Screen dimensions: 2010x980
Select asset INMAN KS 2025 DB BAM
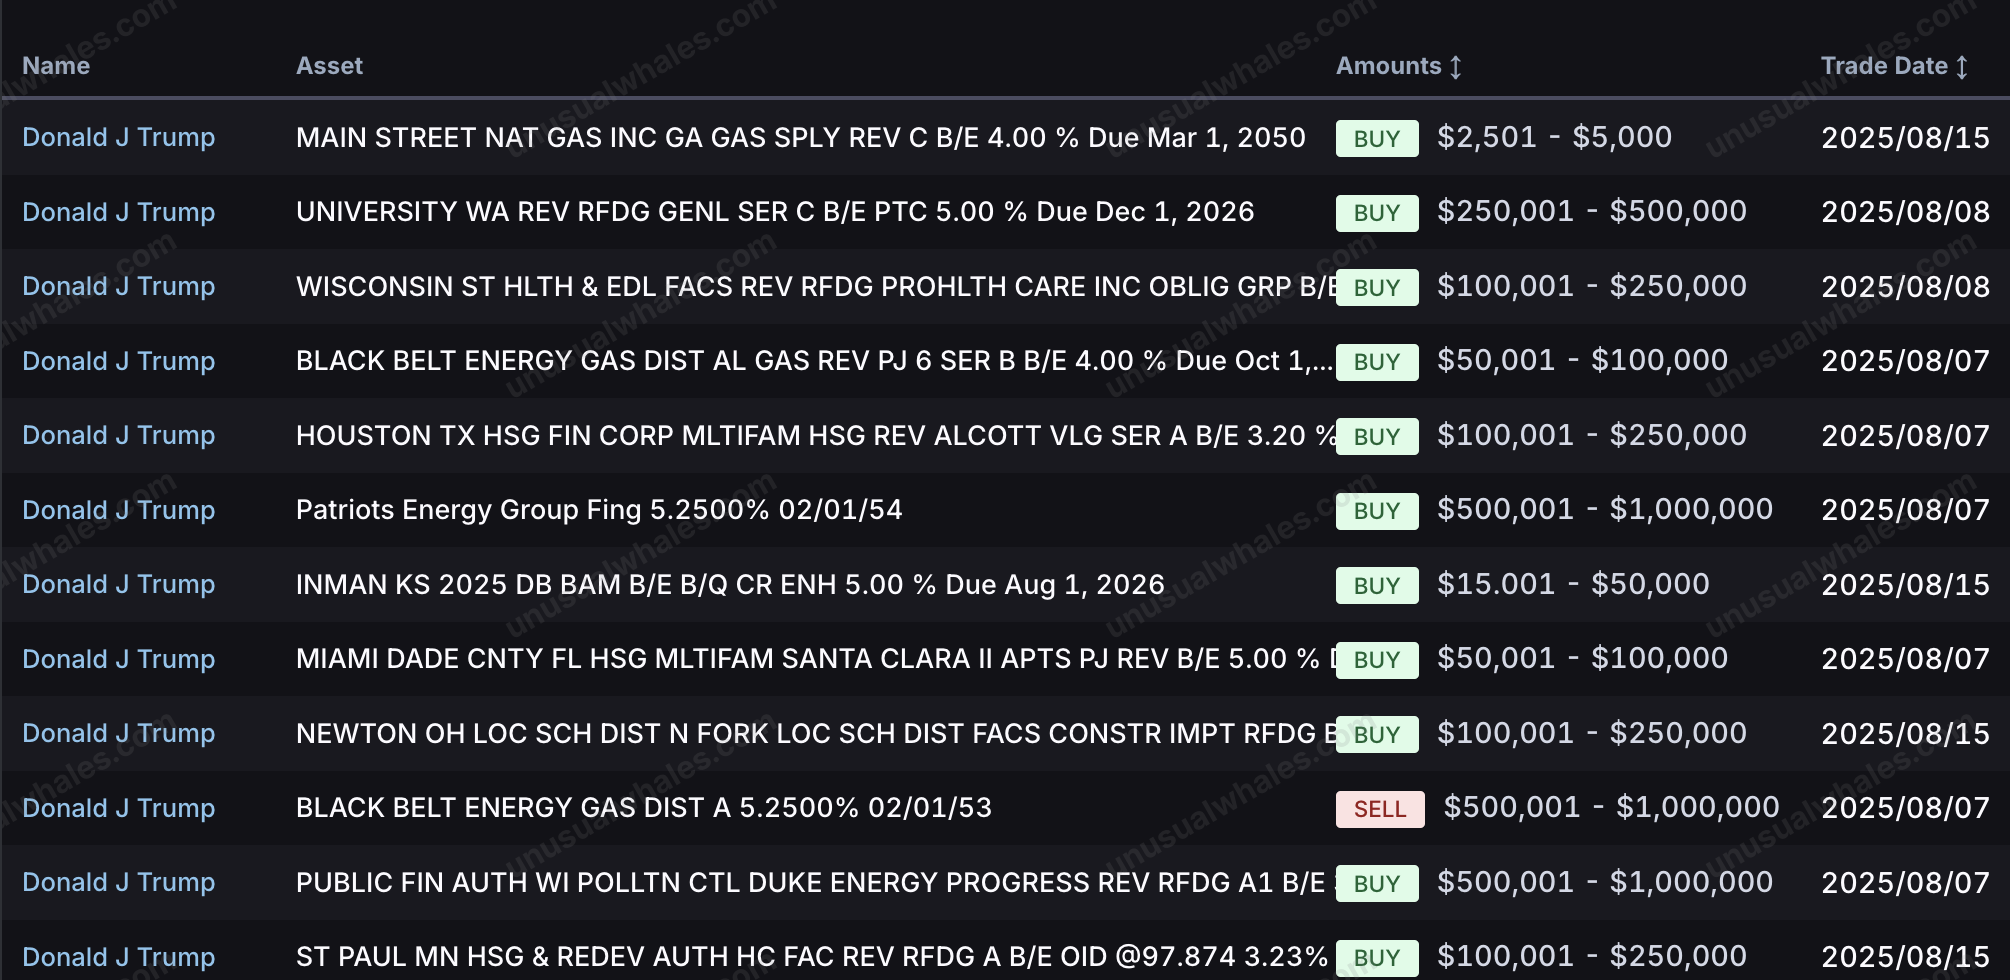tap(730, 584)
